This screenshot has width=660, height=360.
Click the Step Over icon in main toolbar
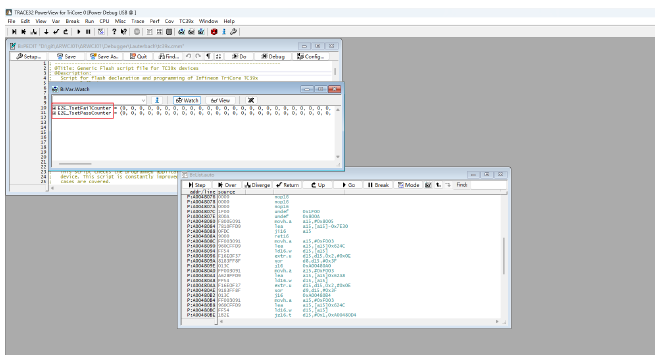click(x=24, y=32)
